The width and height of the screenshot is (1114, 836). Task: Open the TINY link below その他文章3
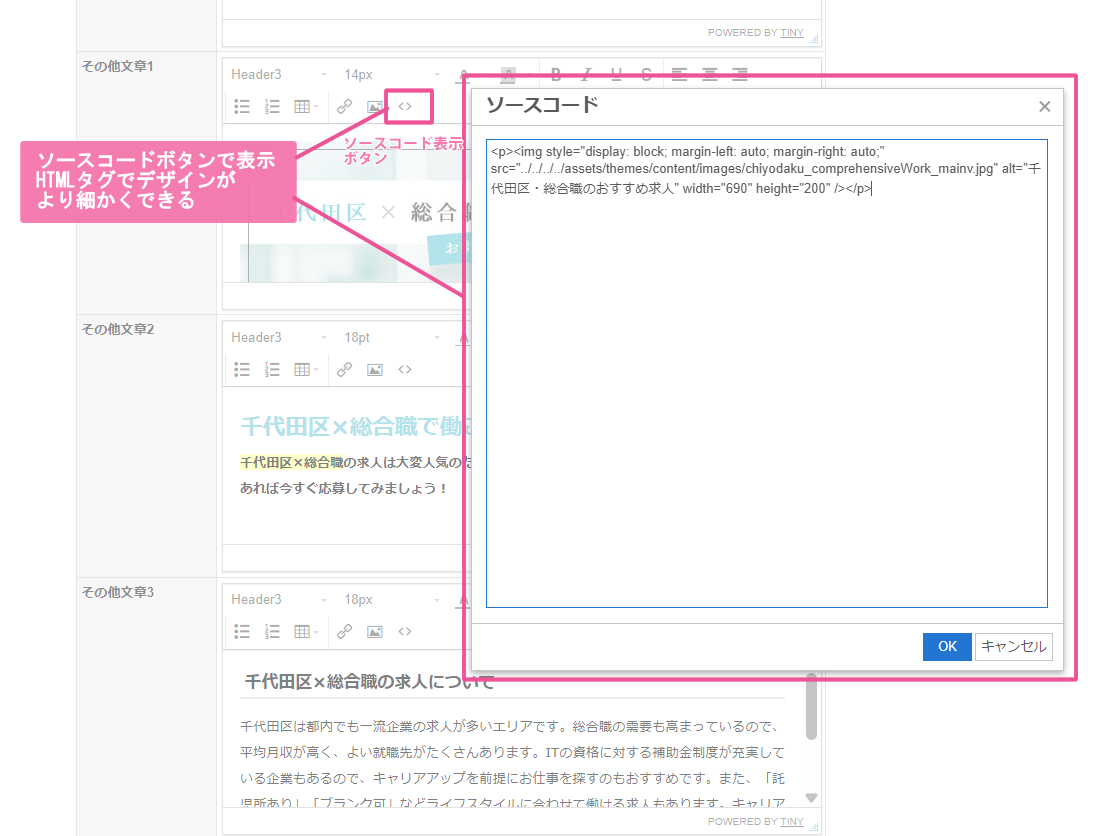792,821
